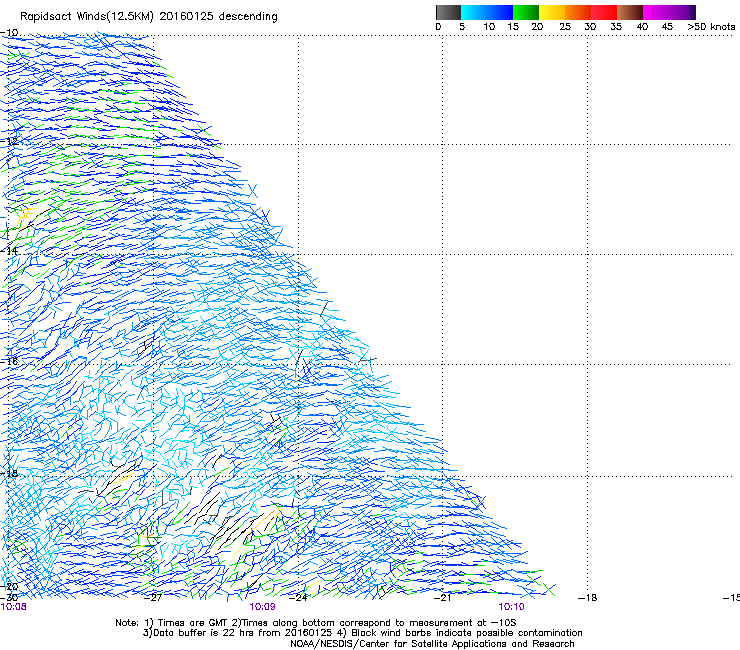Select the cyan-blue 5-15 knots color segment
Viewport: 740px width, 650px height.
(487, 12)
